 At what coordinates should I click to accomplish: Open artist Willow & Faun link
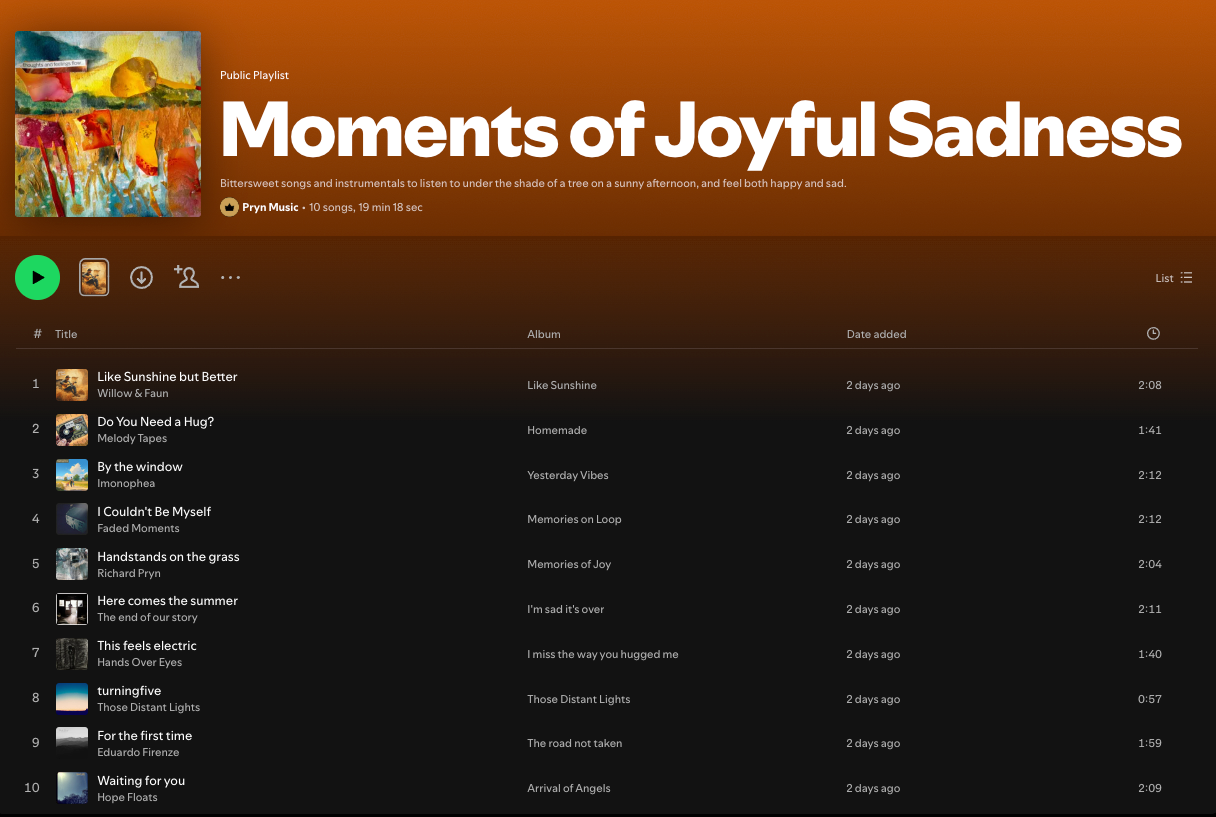point(133,393)
